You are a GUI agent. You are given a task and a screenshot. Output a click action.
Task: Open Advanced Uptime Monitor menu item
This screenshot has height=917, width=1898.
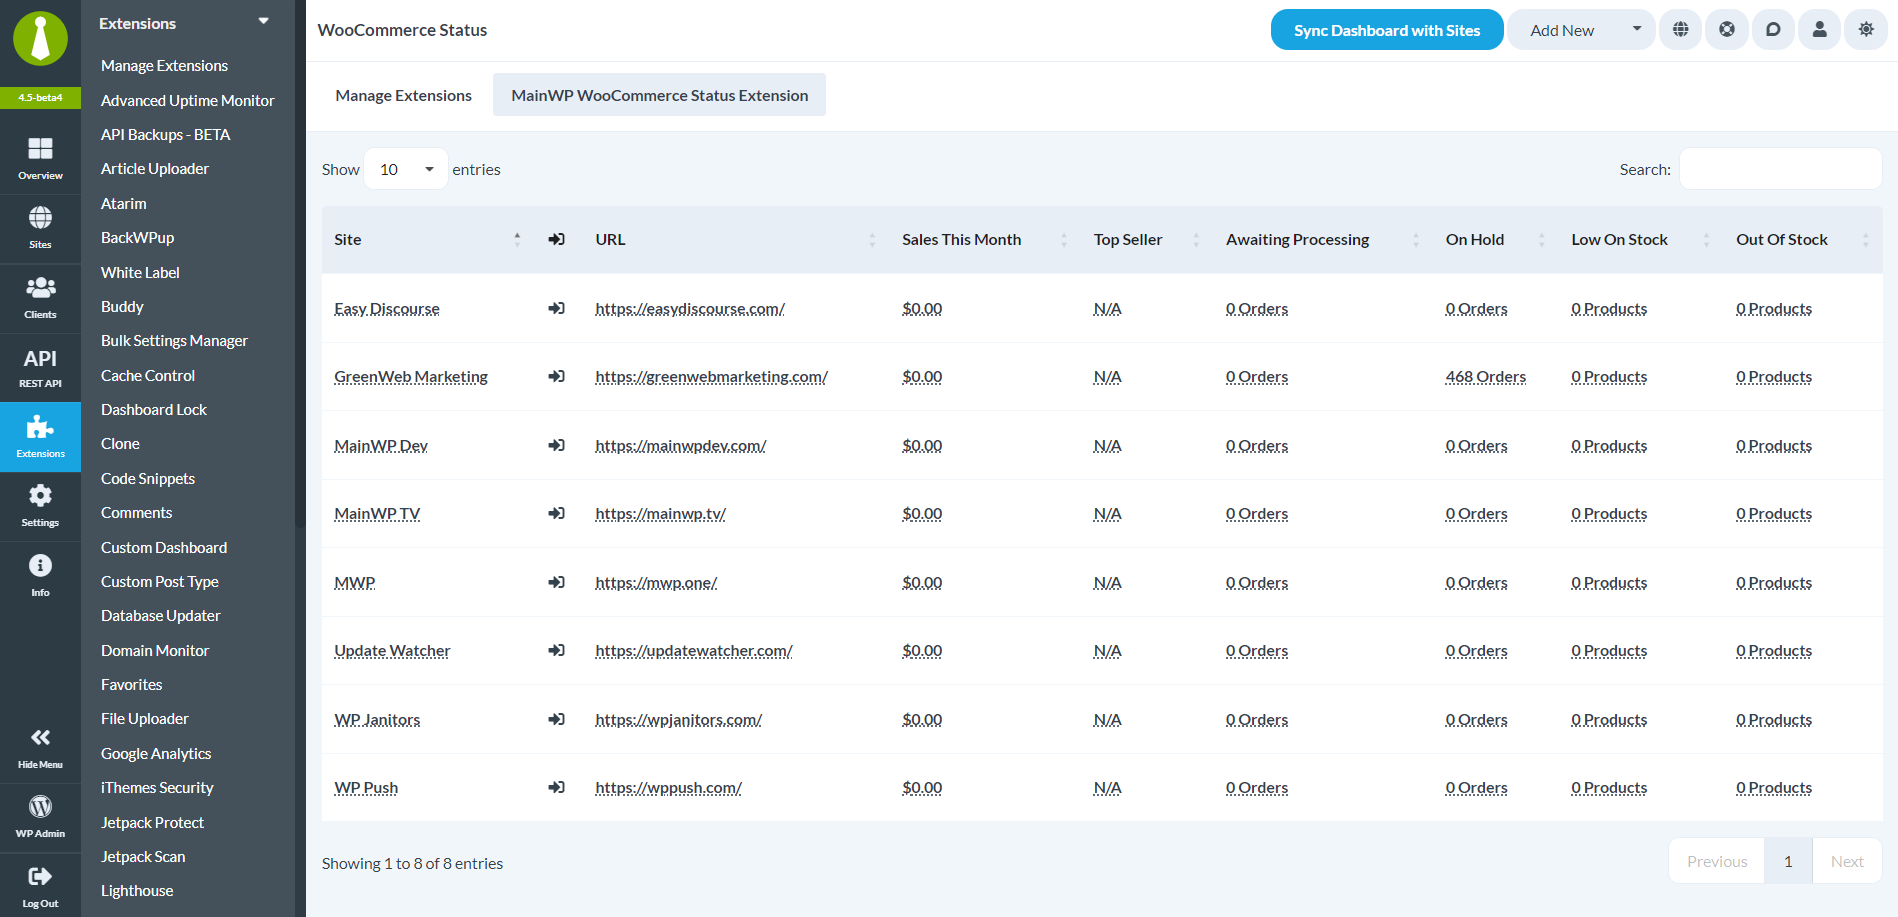pyautogui.click(x=187, y=100)
